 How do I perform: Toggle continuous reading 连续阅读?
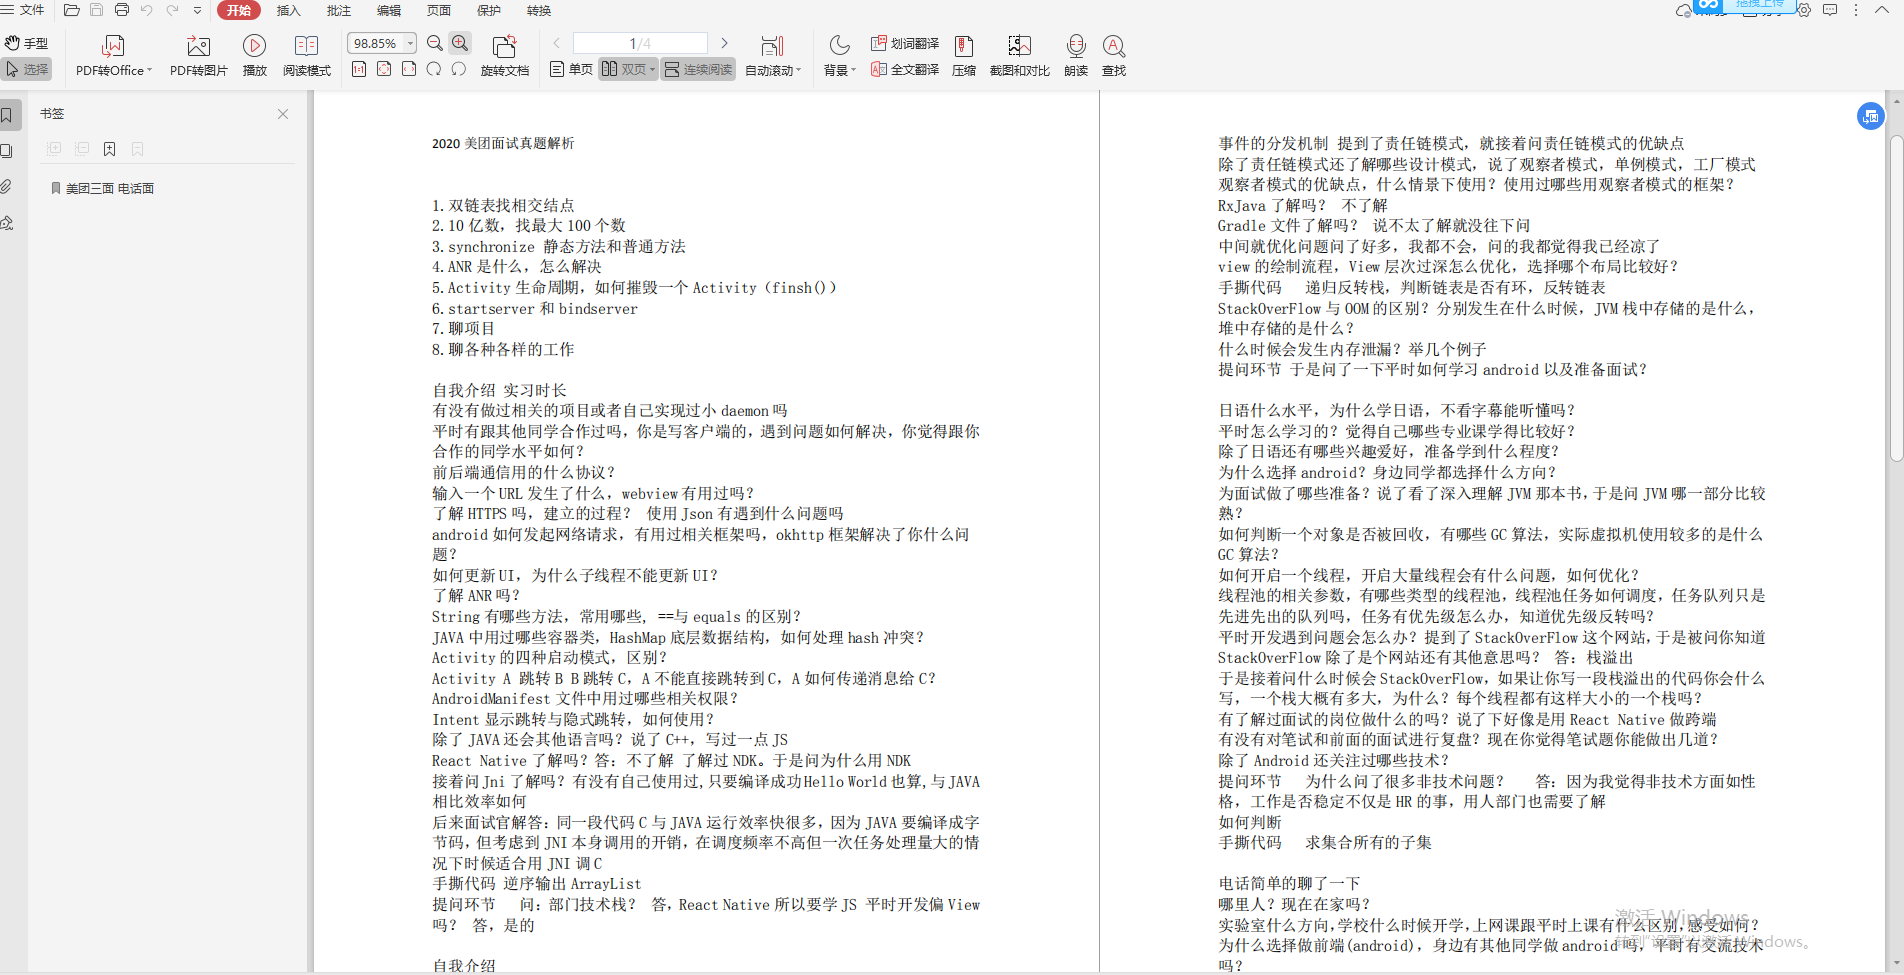(x=698, y=69)
